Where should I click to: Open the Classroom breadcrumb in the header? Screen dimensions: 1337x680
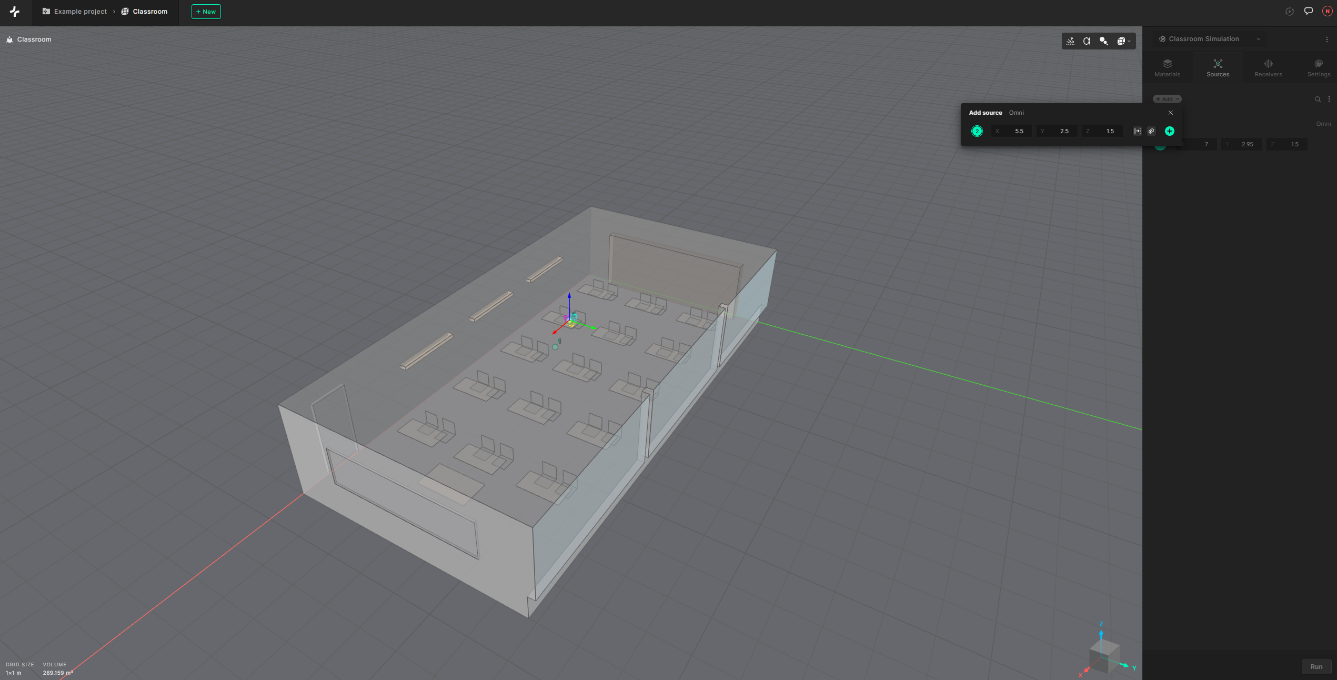[x=144, y=12]
